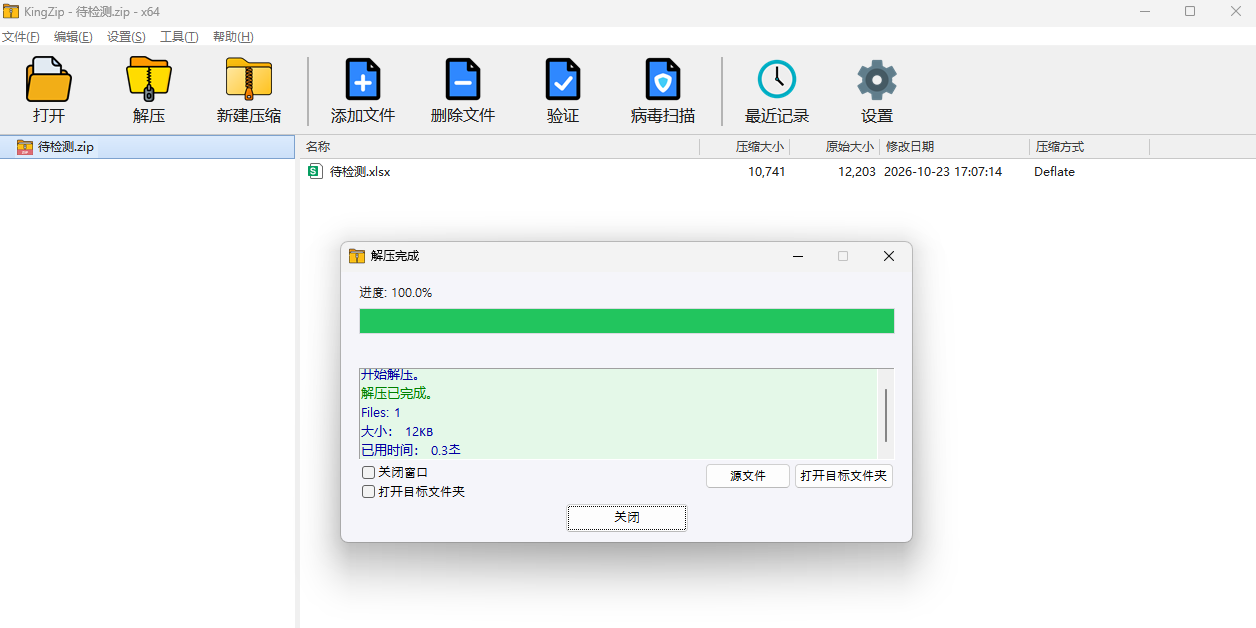This screenshot has height=628, width=1256.
Task: Sort by 压缩大小 column header
Action: pos(744,147)
